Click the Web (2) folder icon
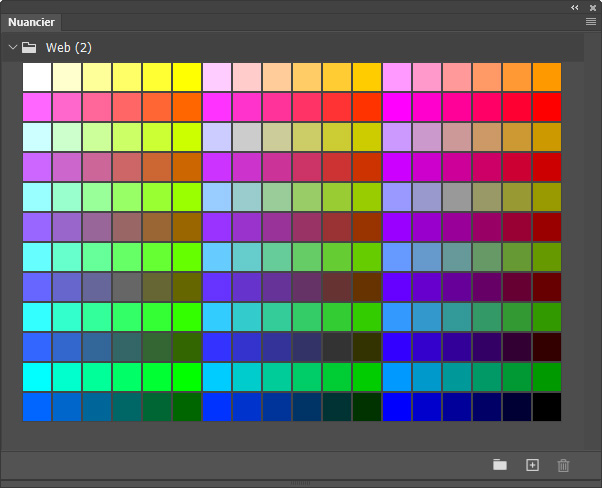 tap(29, 48)
